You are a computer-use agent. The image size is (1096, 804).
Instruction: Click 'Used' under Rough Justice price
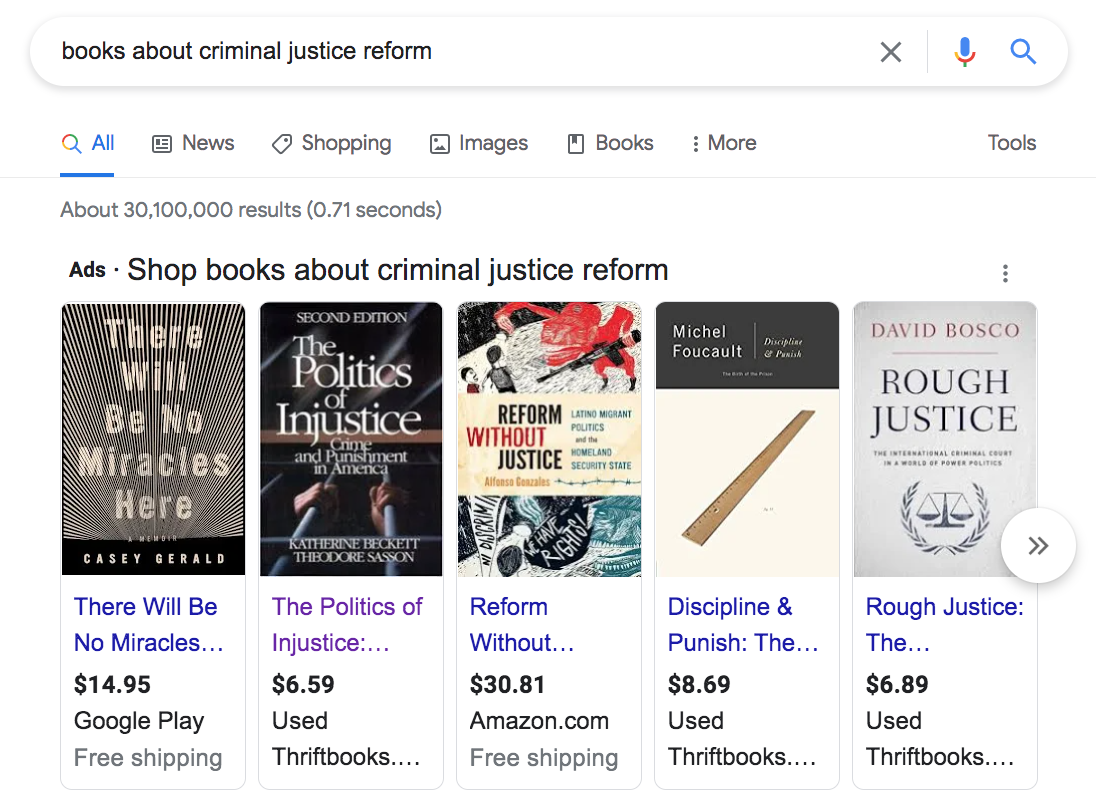(x=893, y=721)
